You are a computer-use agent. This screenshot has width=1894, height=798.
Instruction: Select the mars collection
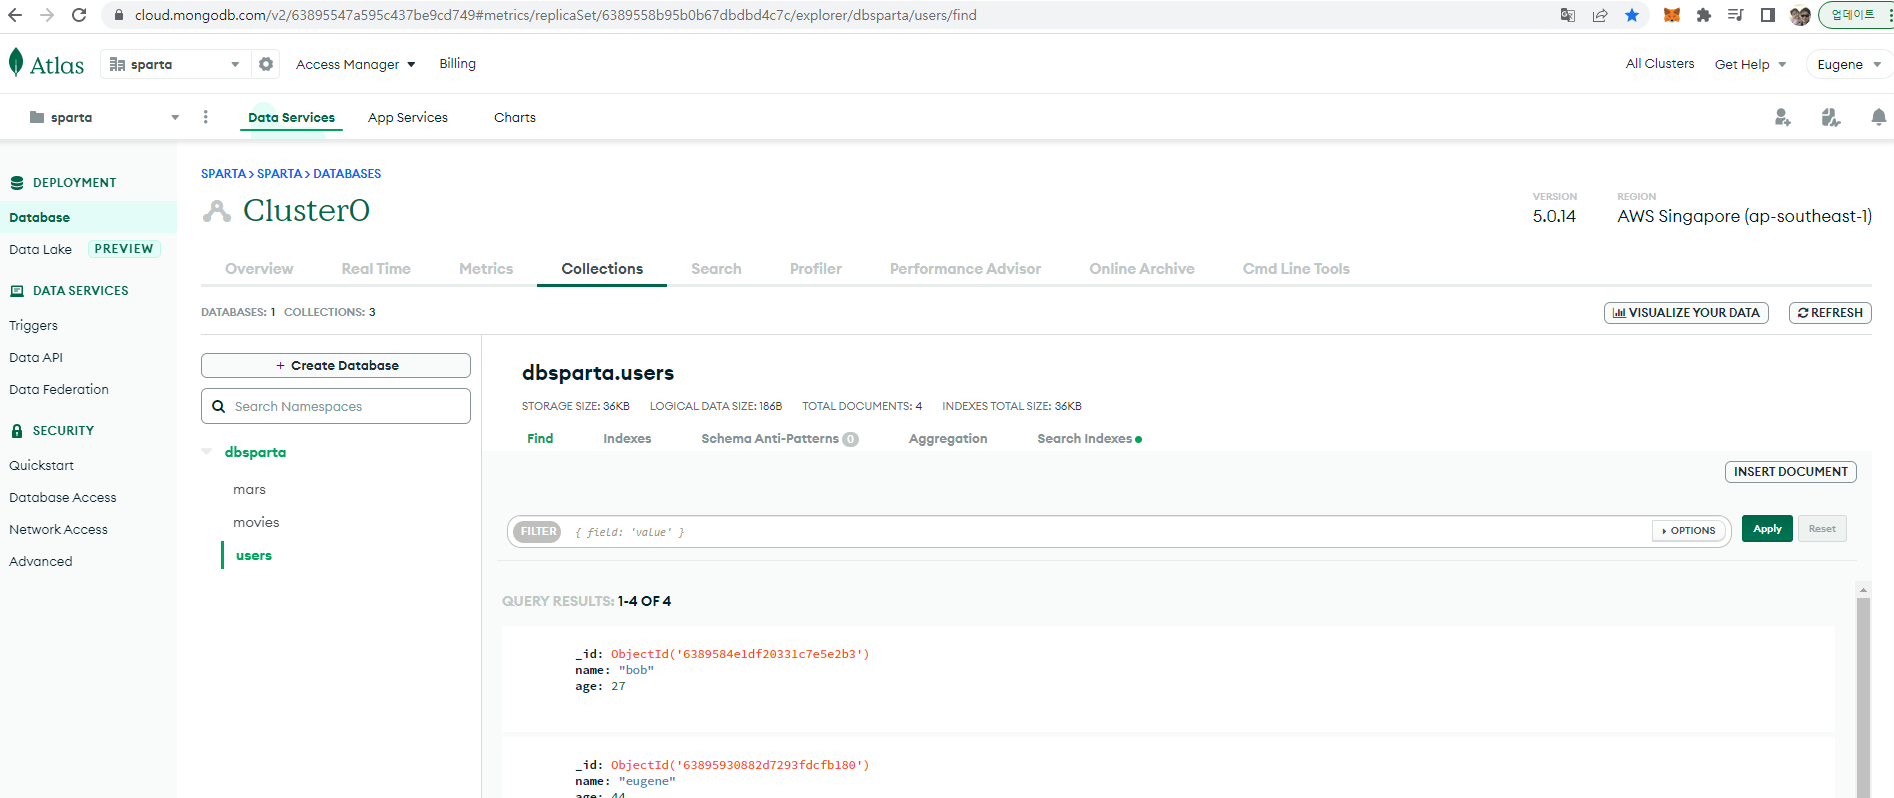(x=250, y=490)
